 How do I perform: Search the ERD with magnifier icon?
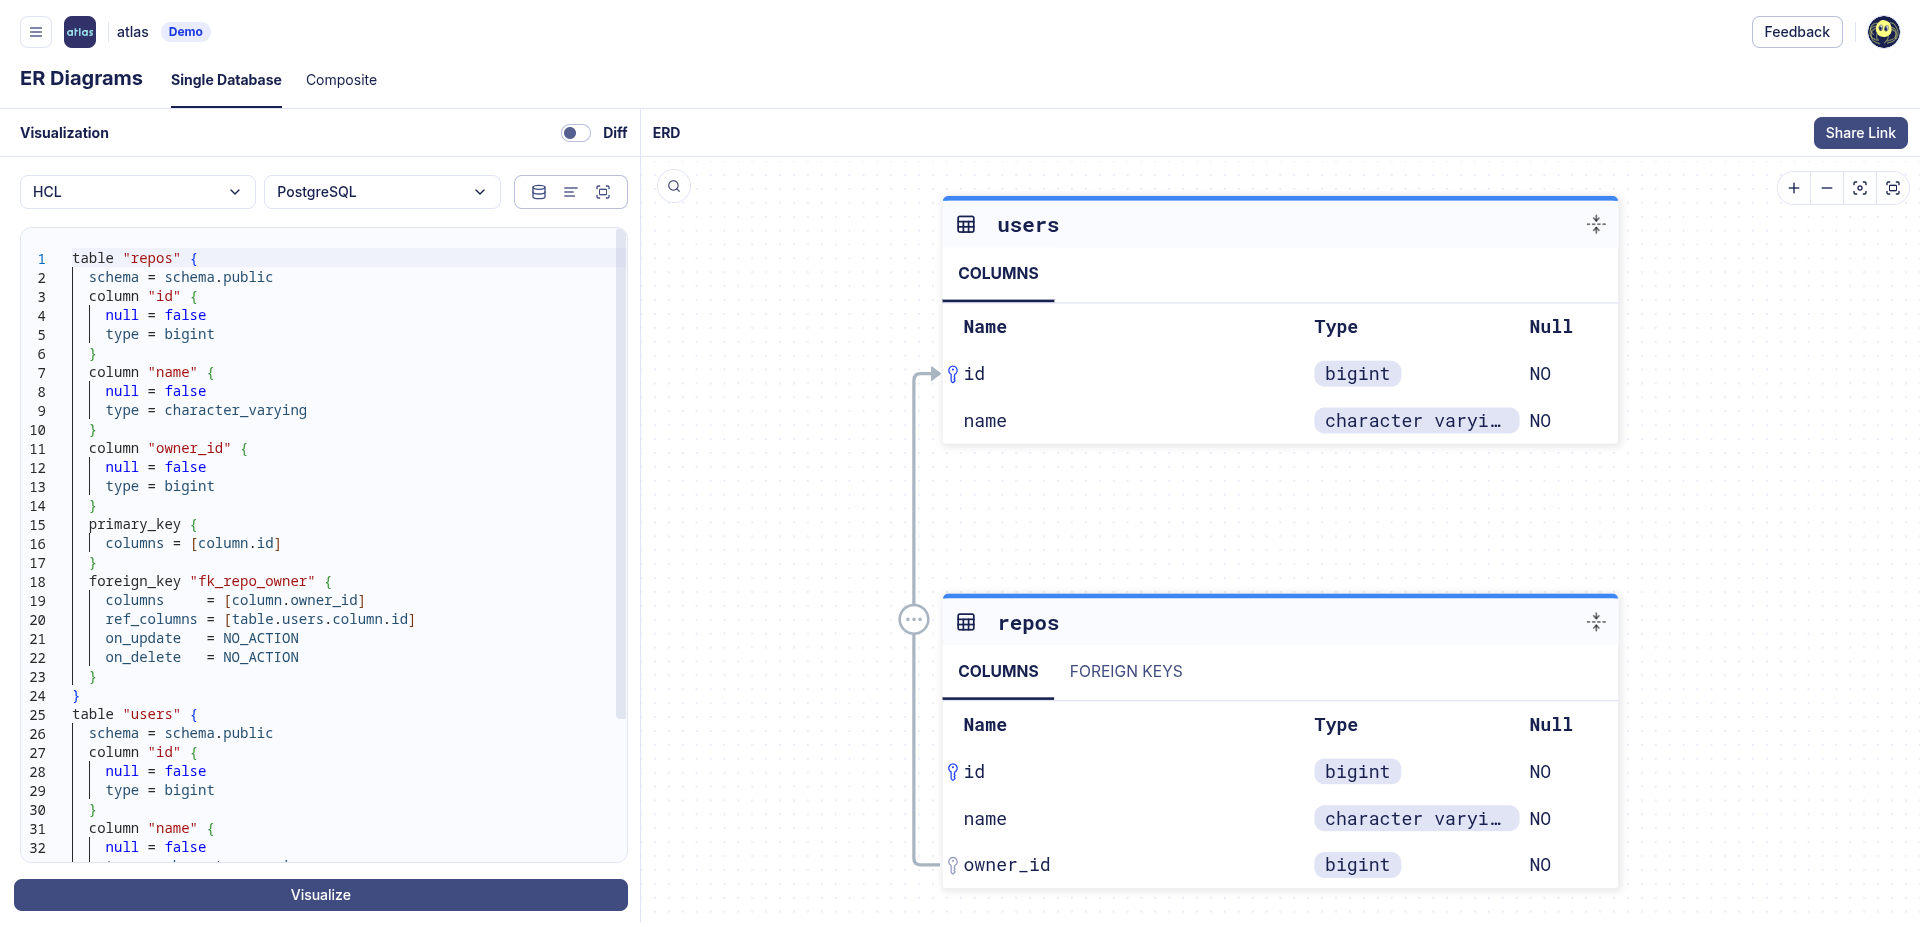674,186
